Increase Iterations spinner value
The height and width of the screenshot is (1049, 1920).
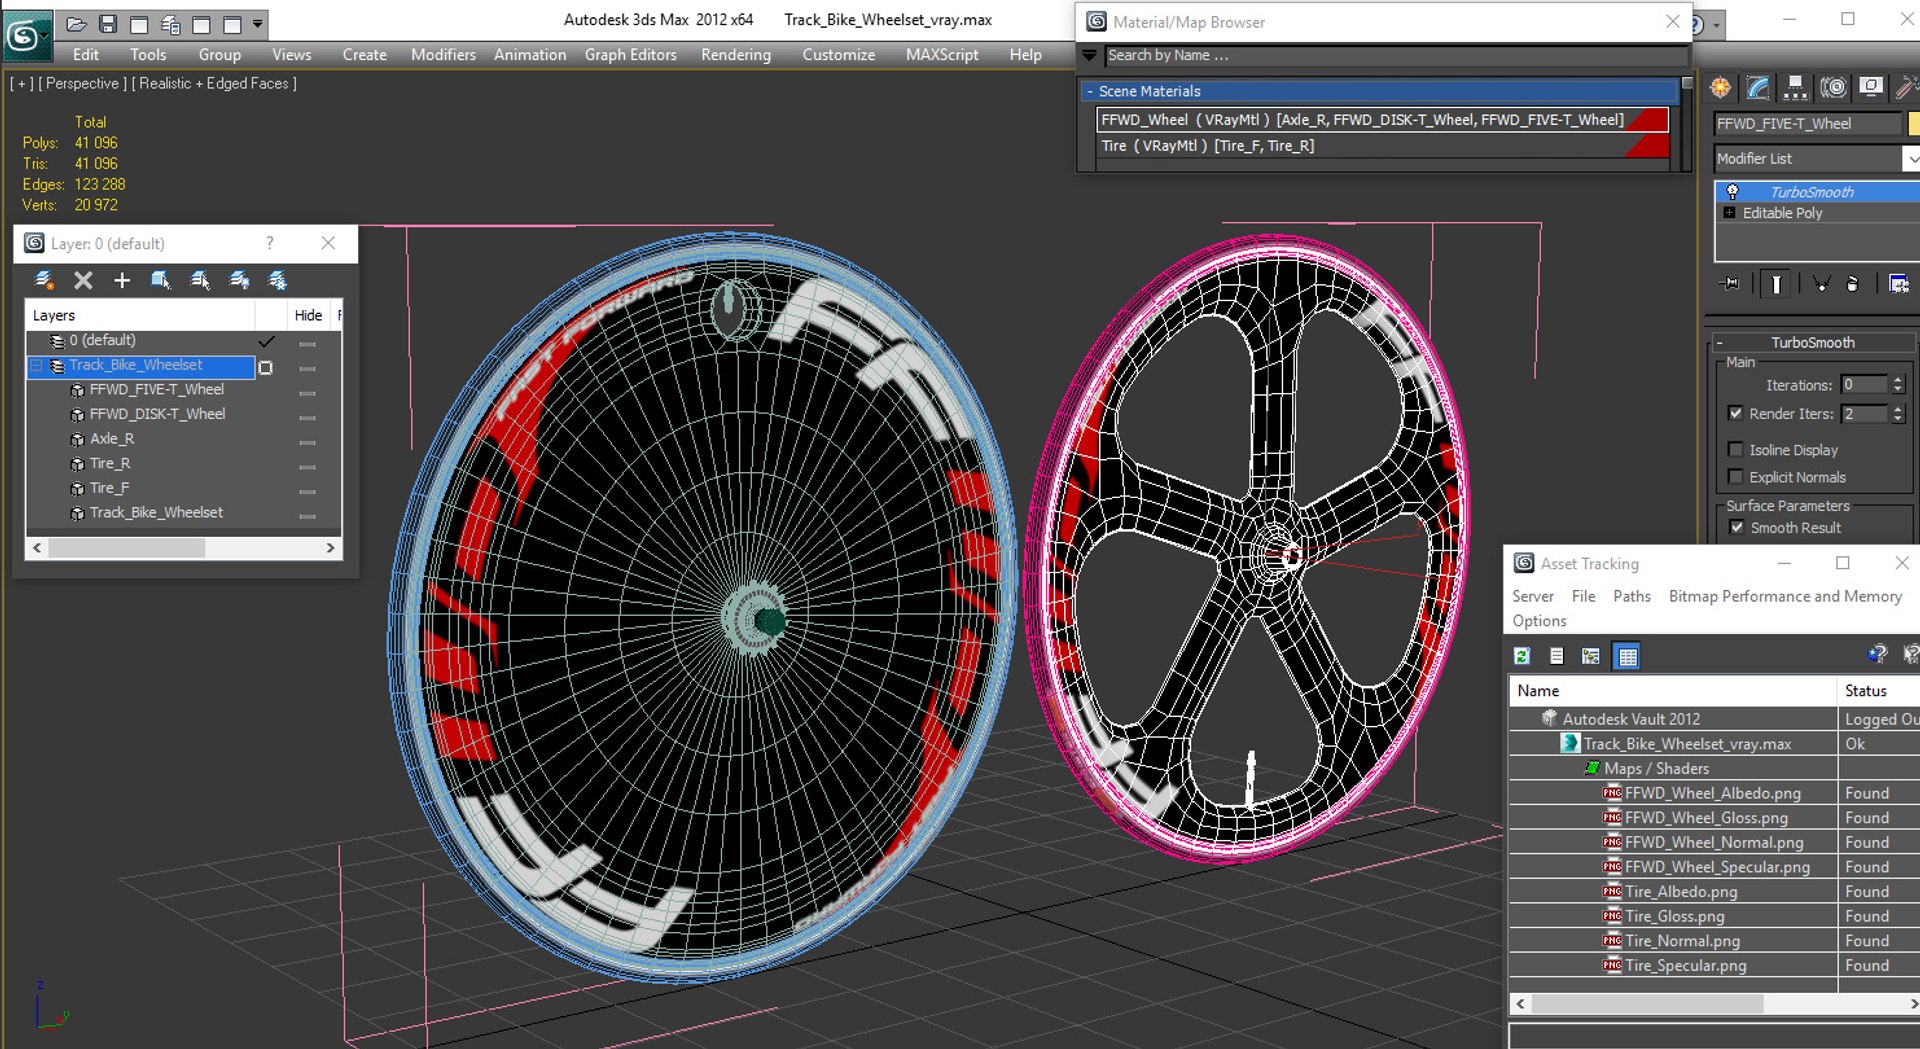coord(1898,380)
